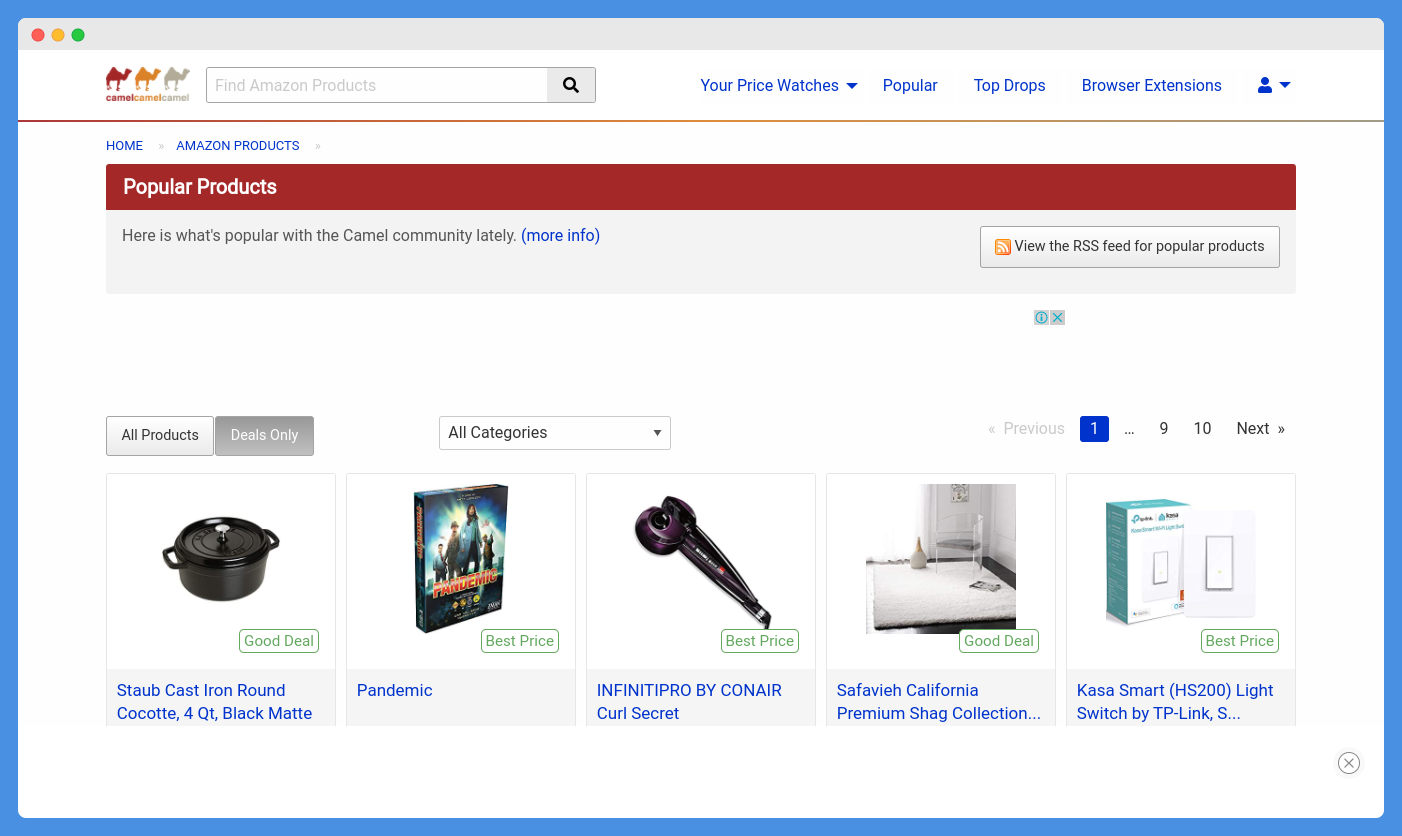This screenshot has height=836, width=1402.
Task: Click the ad information icon
Action: click(x=1041, y=317)
